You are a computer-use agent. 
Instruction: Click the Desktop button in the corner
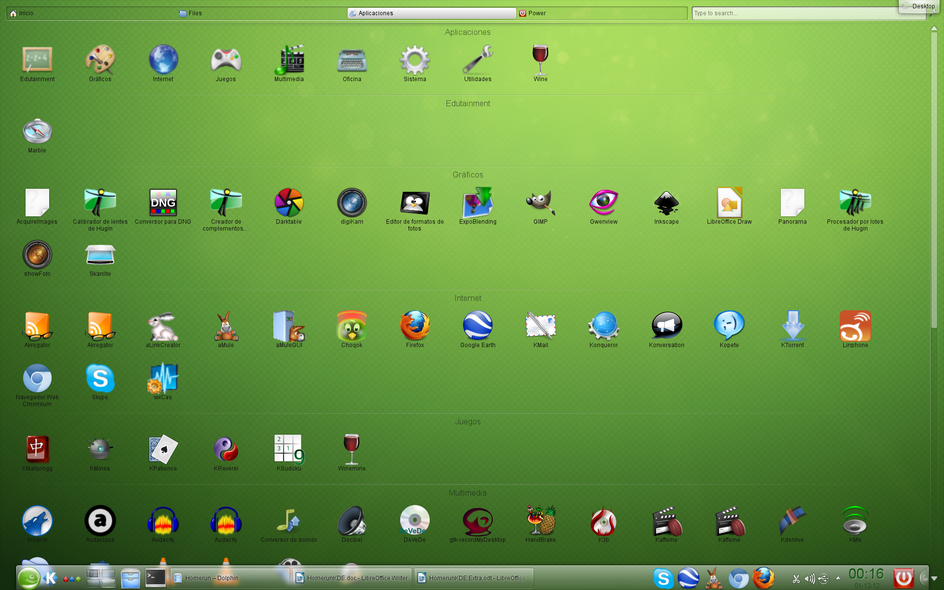(920, 5)
